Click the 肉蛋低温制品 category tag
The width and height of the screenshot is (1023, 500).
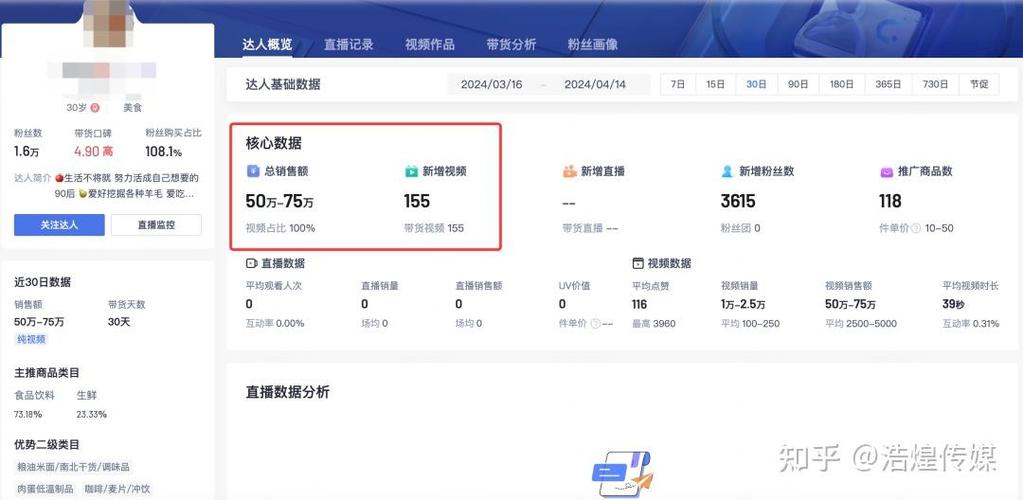coord(46,489)
